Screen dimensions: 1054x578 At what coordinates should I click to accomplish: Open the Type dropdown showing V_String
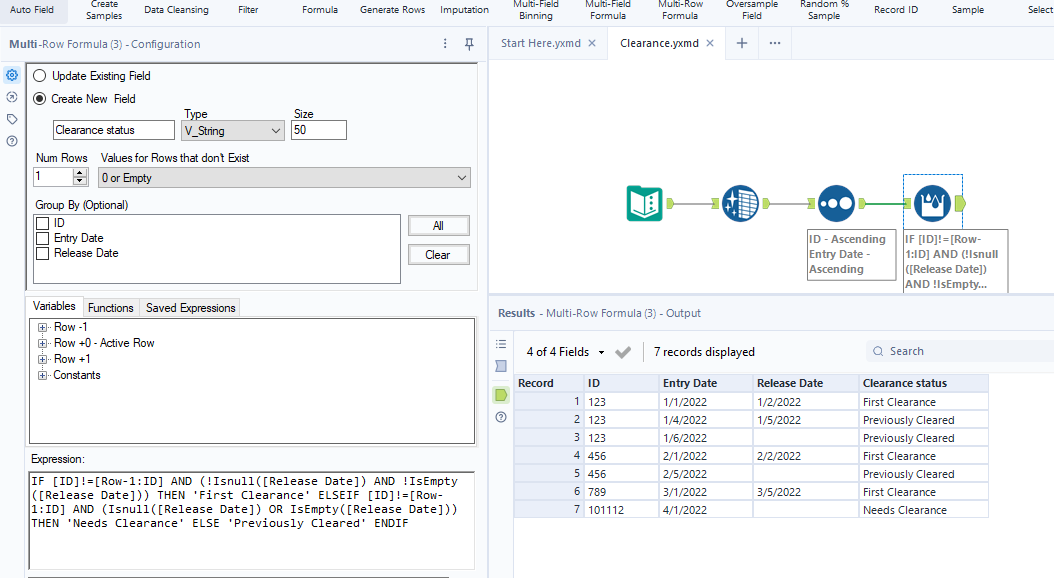point(234,131)
